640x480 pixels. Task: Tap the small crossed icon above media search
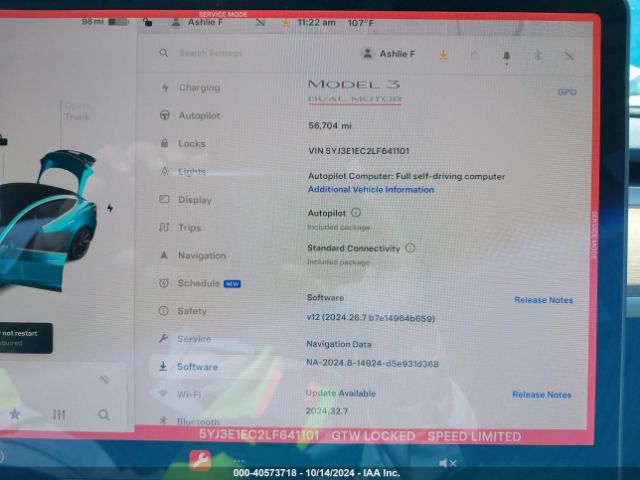point(104,380)
